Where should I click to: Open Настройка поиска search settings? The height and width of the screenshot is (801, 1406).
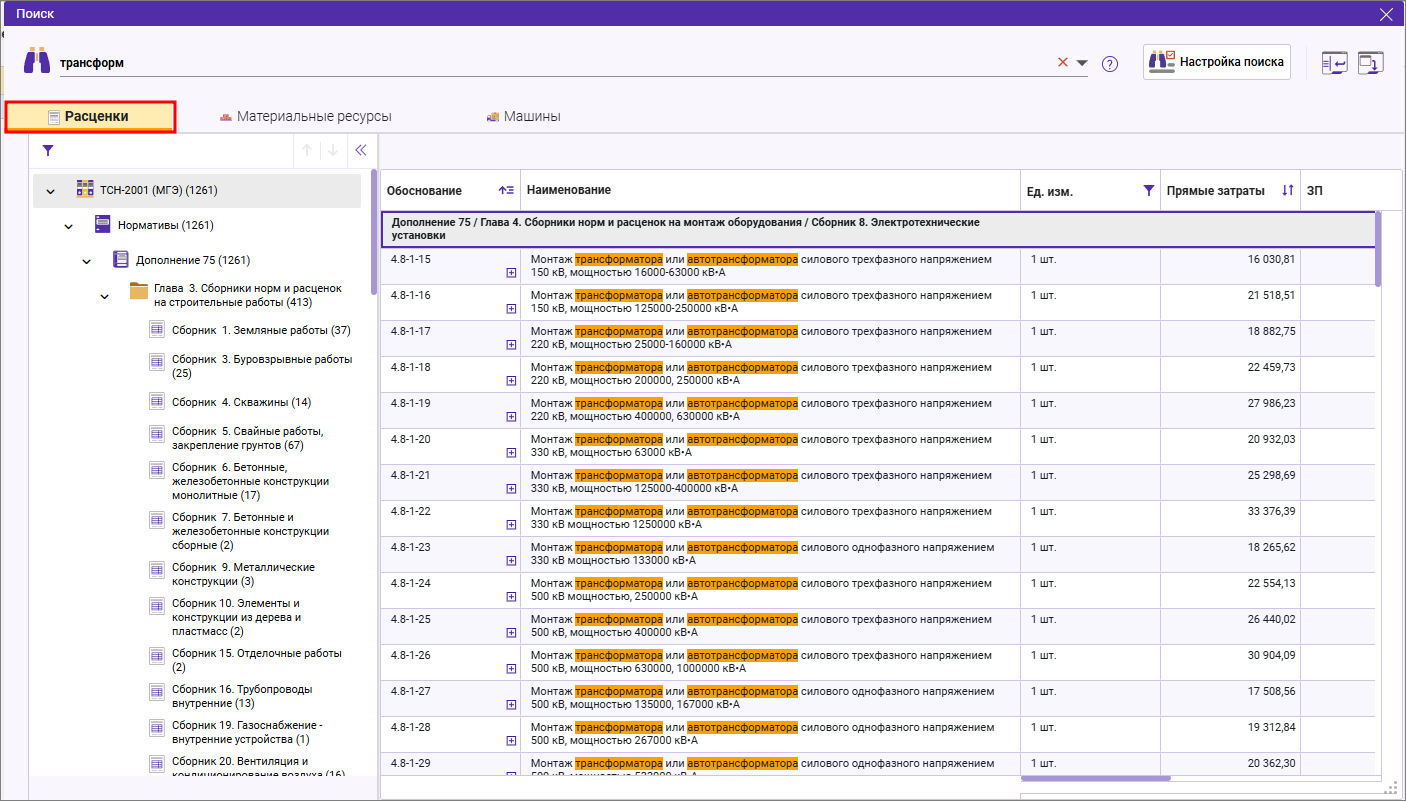point(1217,62)
